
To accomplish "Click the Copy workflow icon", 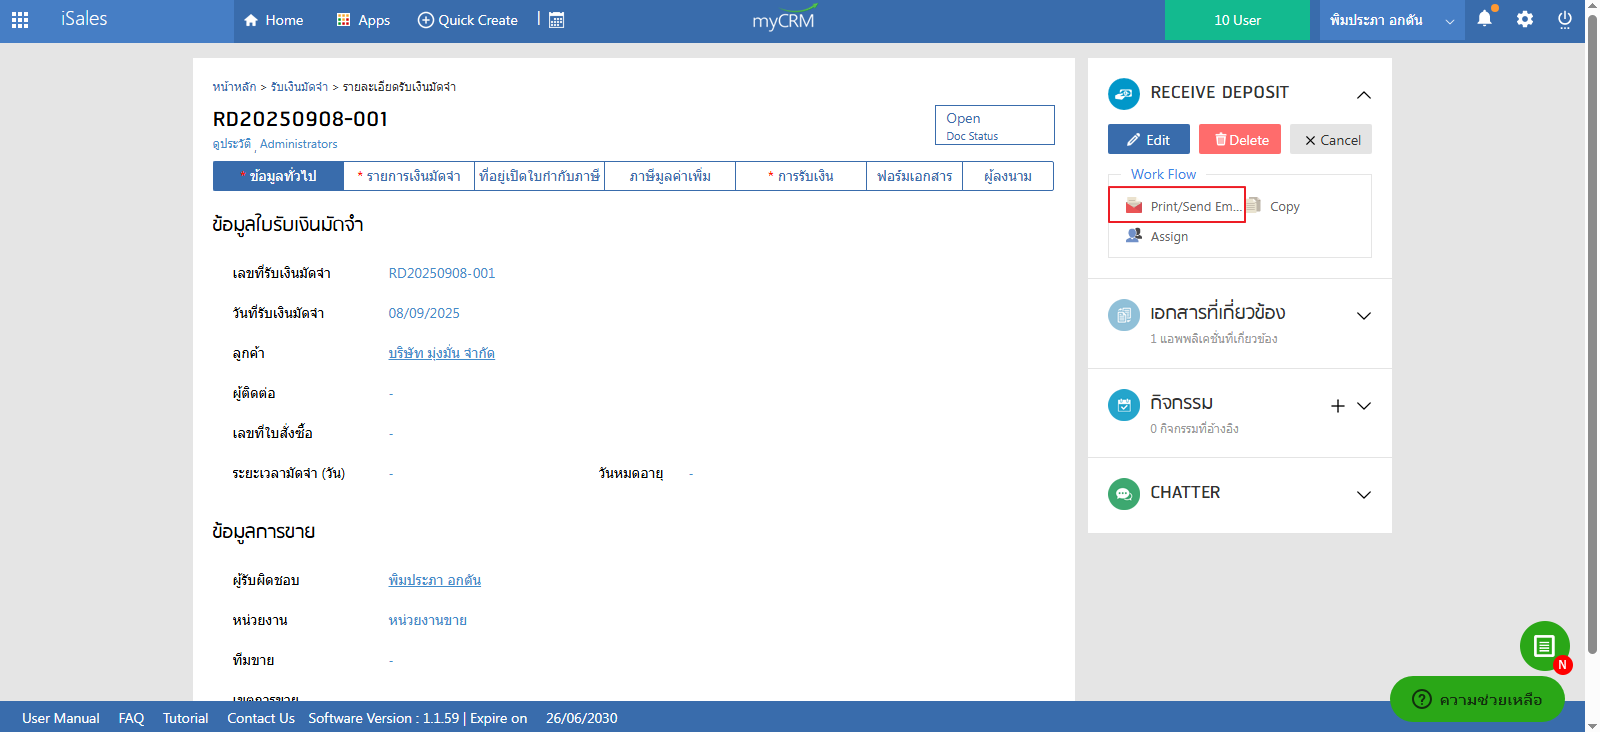I will click(1254, 206).
